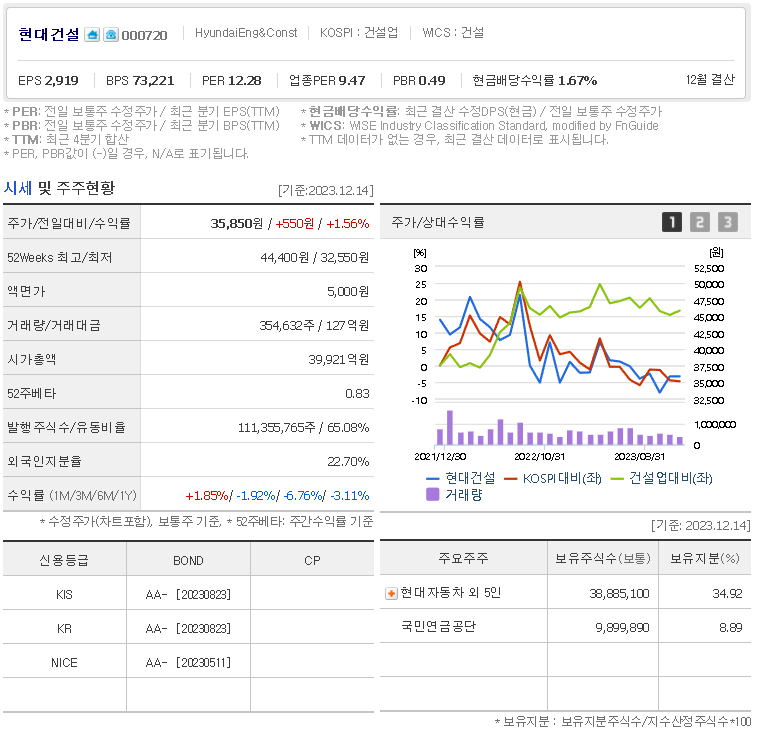Open the 시세 link in section header
Viewport: 761px width, 733px height.
pos(17,188)
